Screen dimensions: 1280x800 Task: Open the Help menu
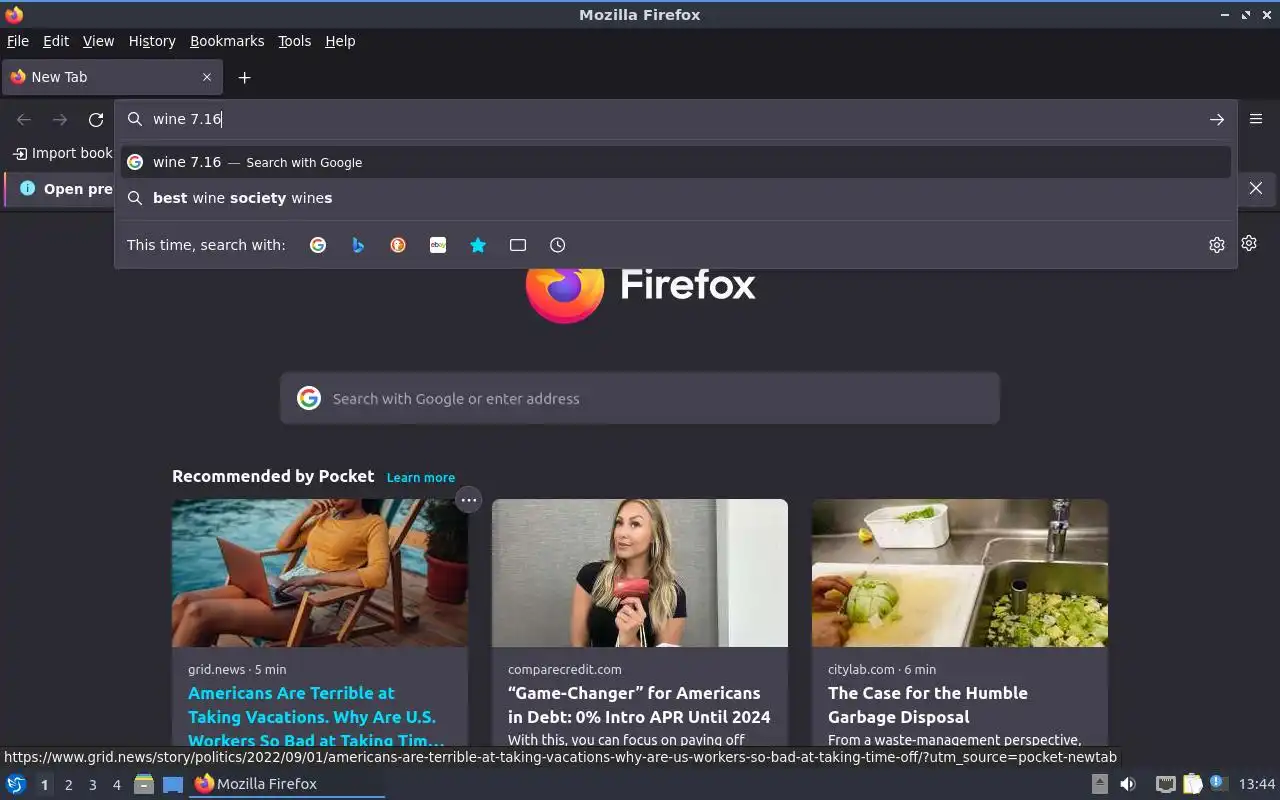point(340,41)
